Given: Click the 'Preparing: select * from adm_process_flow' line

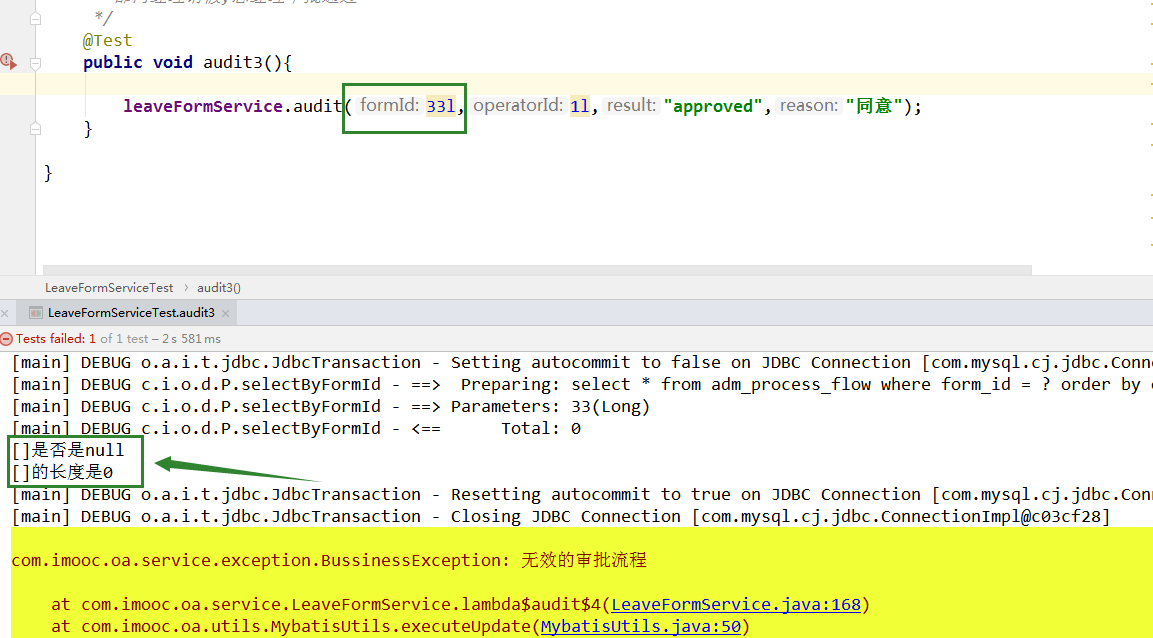Looking at the screenshot, I should click(x=582, y=384).
